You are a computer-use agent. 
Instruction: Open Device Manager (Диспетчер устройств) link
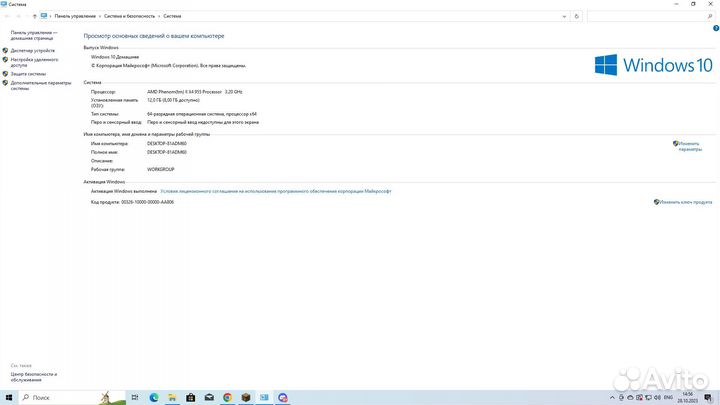pyautogui.click(x=33, y=51)
